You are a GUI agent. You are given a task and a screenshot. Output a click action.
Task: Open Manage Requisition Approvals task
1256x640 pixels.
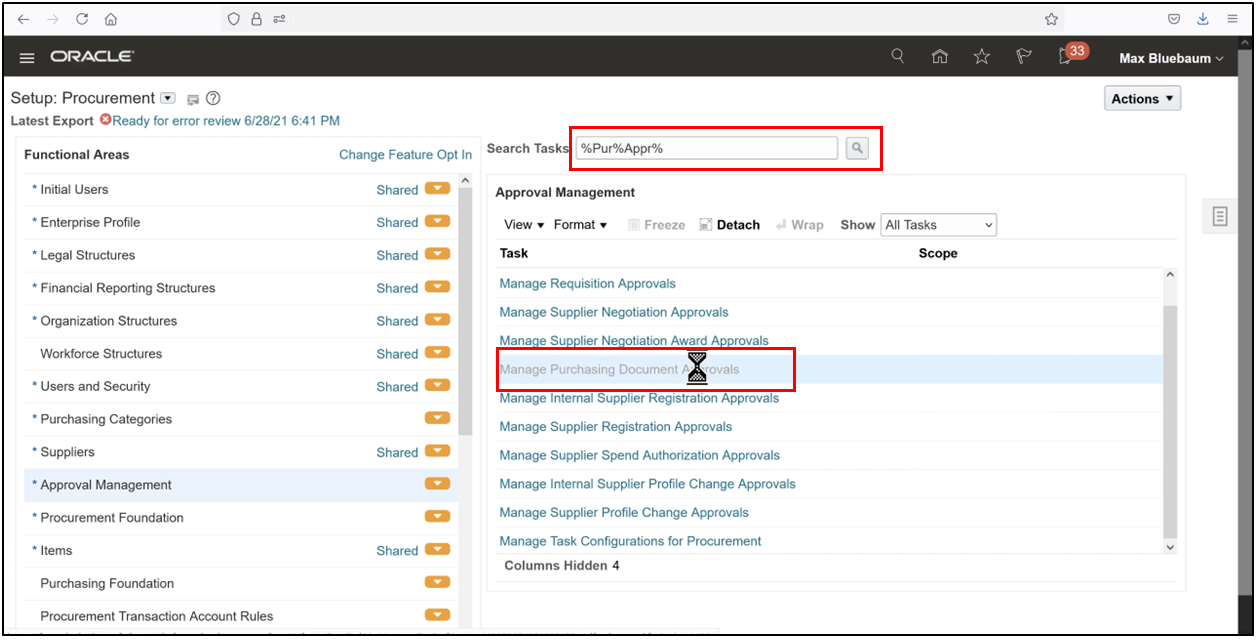pos(587,283)
